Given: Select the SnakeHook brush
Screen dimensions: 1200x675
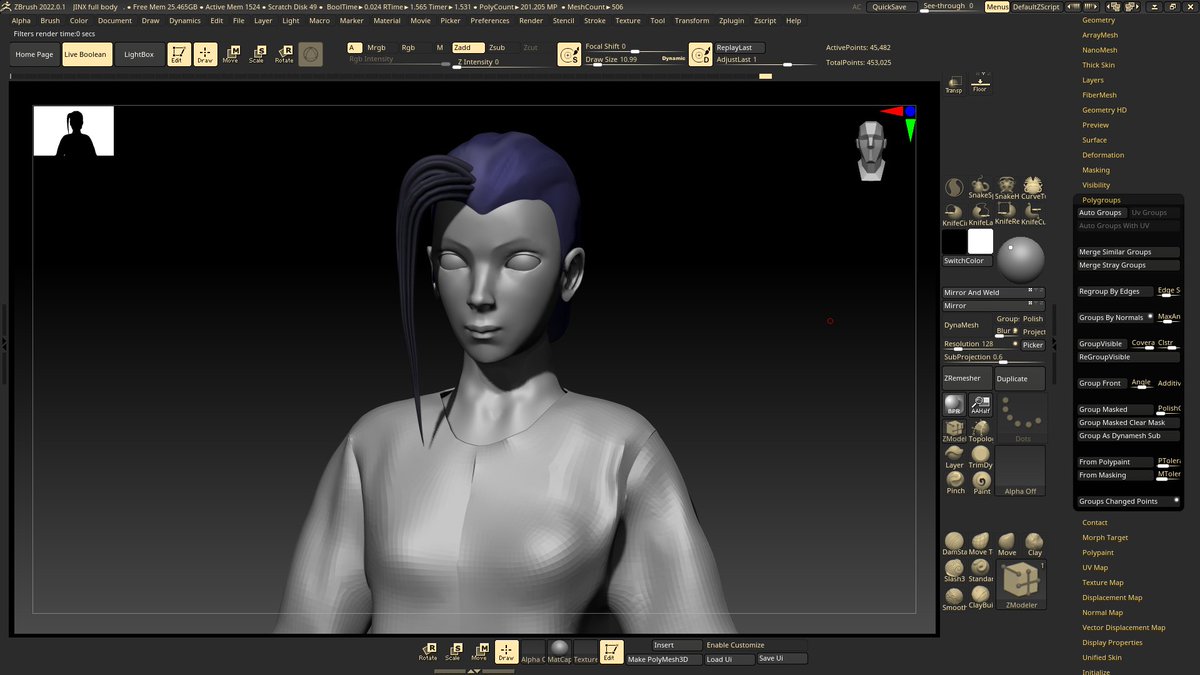Looking at the screenshot, I should [1006, 188].
